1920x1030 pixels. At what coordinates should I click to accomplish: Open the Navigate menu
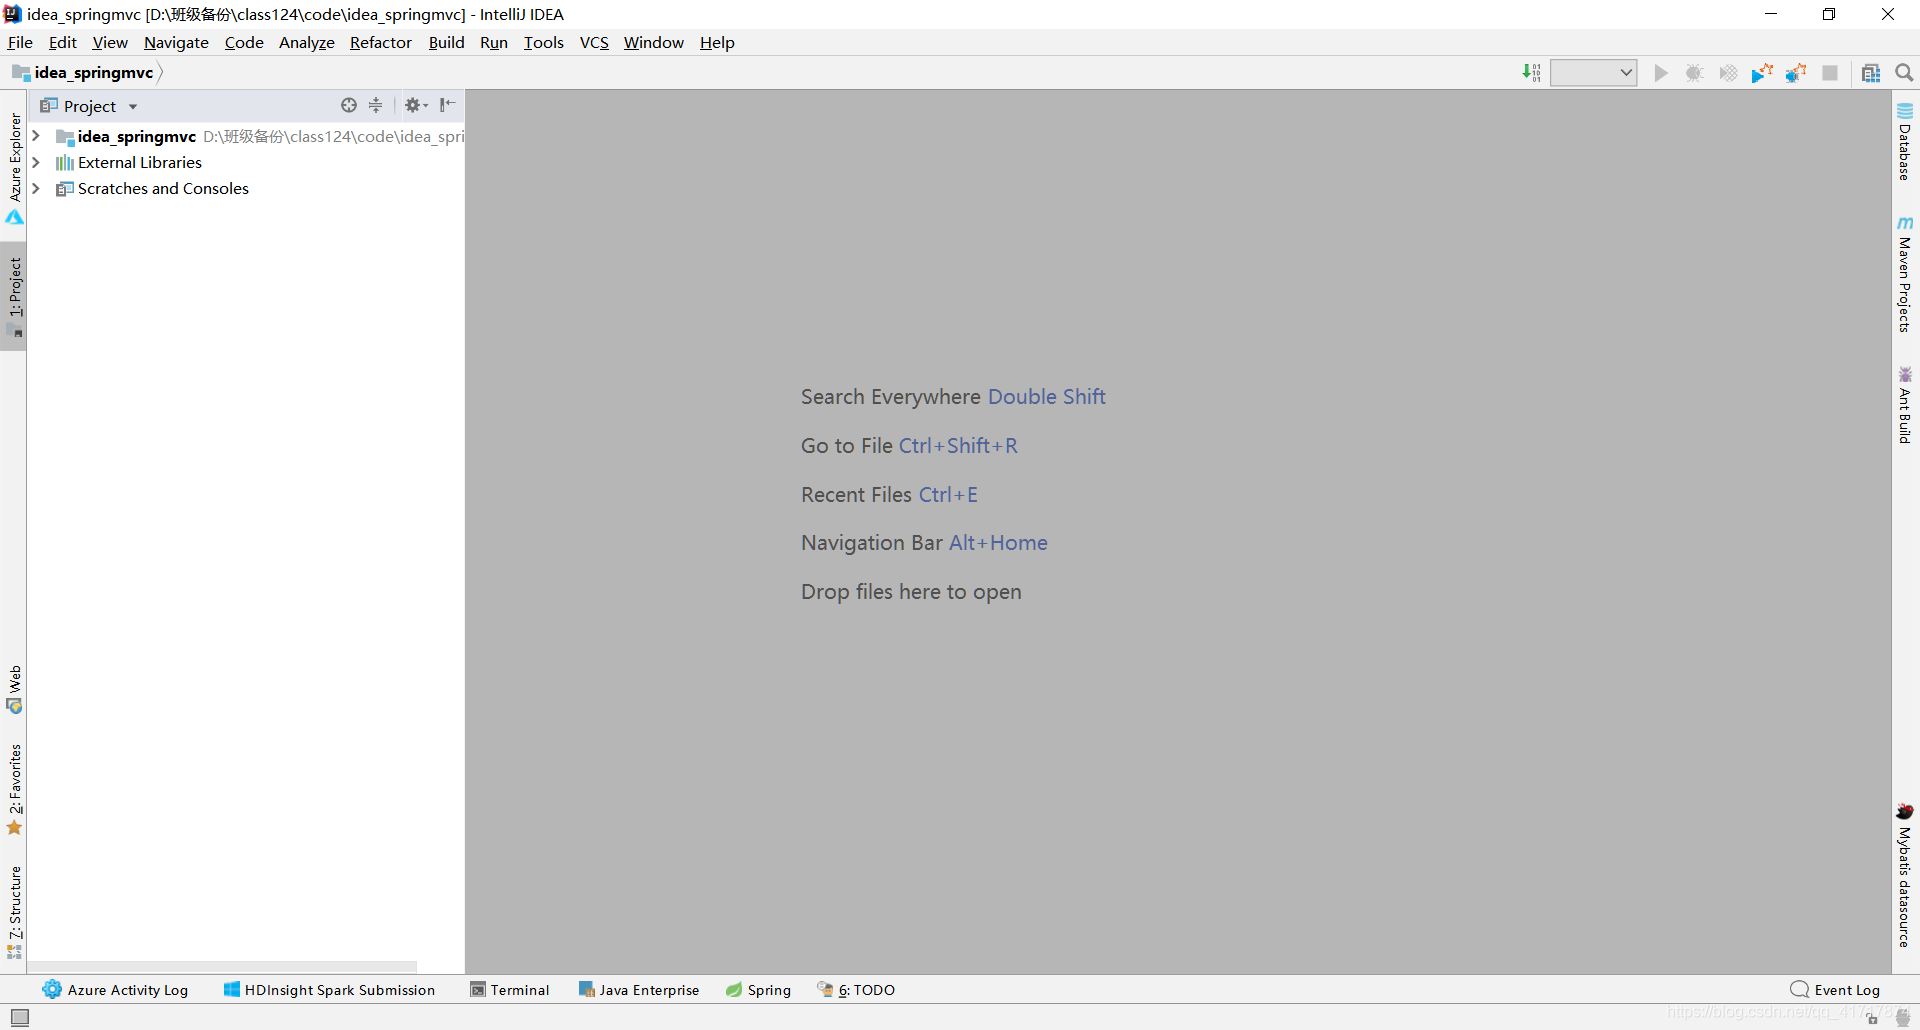click(176, 42)
